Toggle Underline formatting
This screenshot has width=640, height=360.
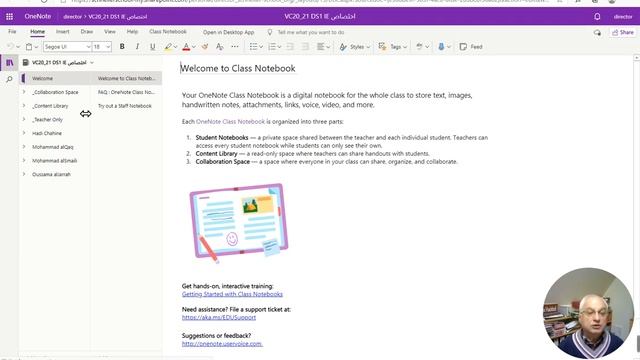(153, 47)
